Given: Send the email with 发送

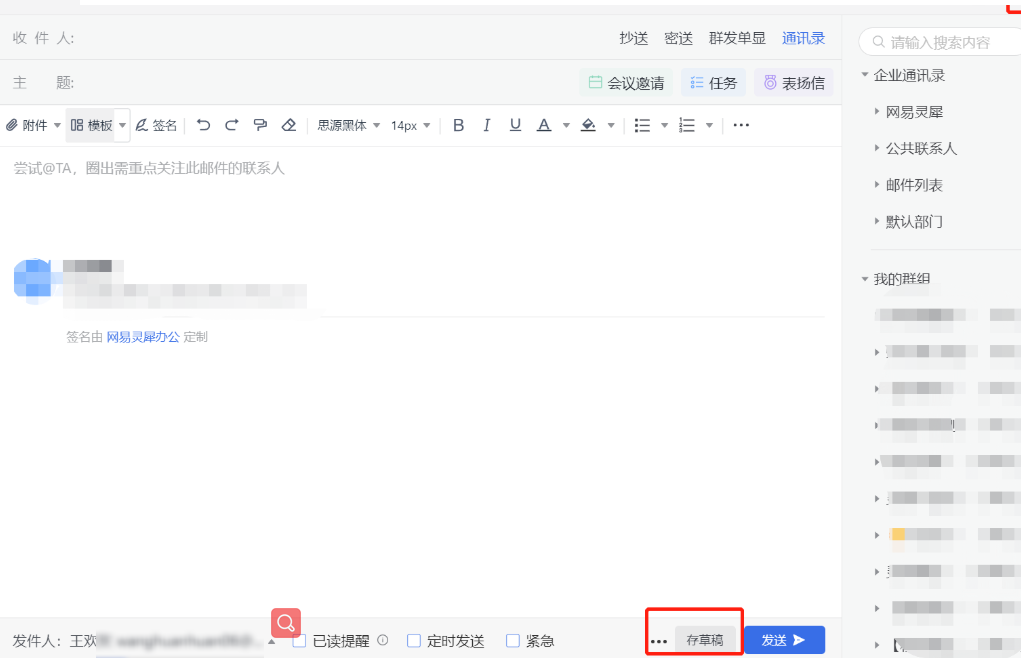Looking at the screenshot, I should tap(784, 640).
